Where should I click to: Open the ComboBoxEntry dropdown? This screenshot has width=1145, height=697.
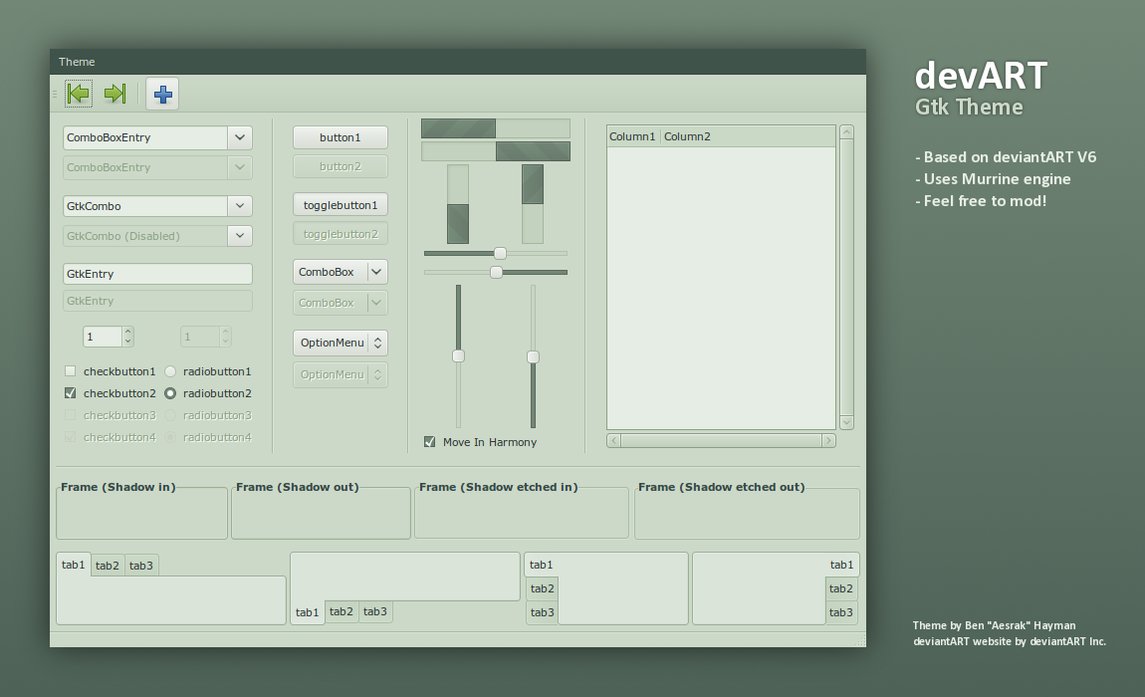point(239,137)
